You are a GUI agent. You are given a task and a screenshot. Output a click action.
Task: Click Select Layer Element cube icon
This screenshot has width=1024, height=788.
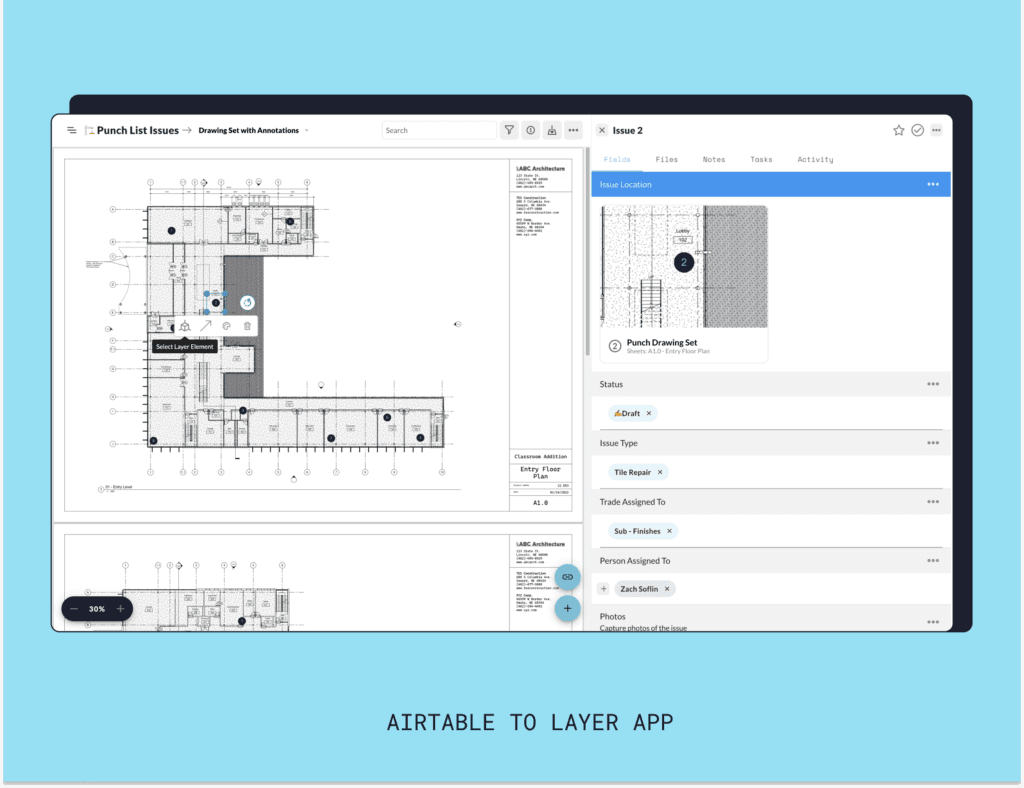[x=185, y=326]
